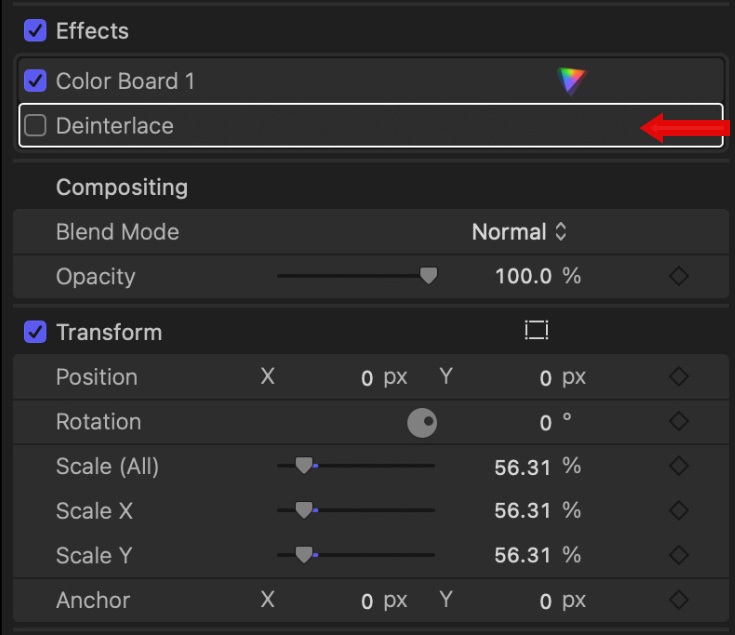735x635 pixels.
Task: Add keyframe diamond for Anchor
Action: point(679,600)
